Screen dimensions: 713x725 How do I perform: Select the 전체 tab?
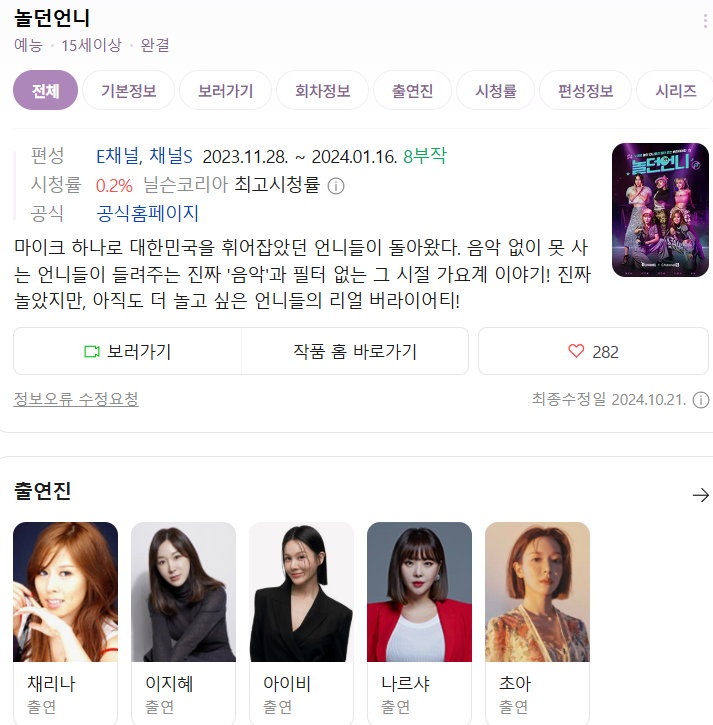coord(45,90)
